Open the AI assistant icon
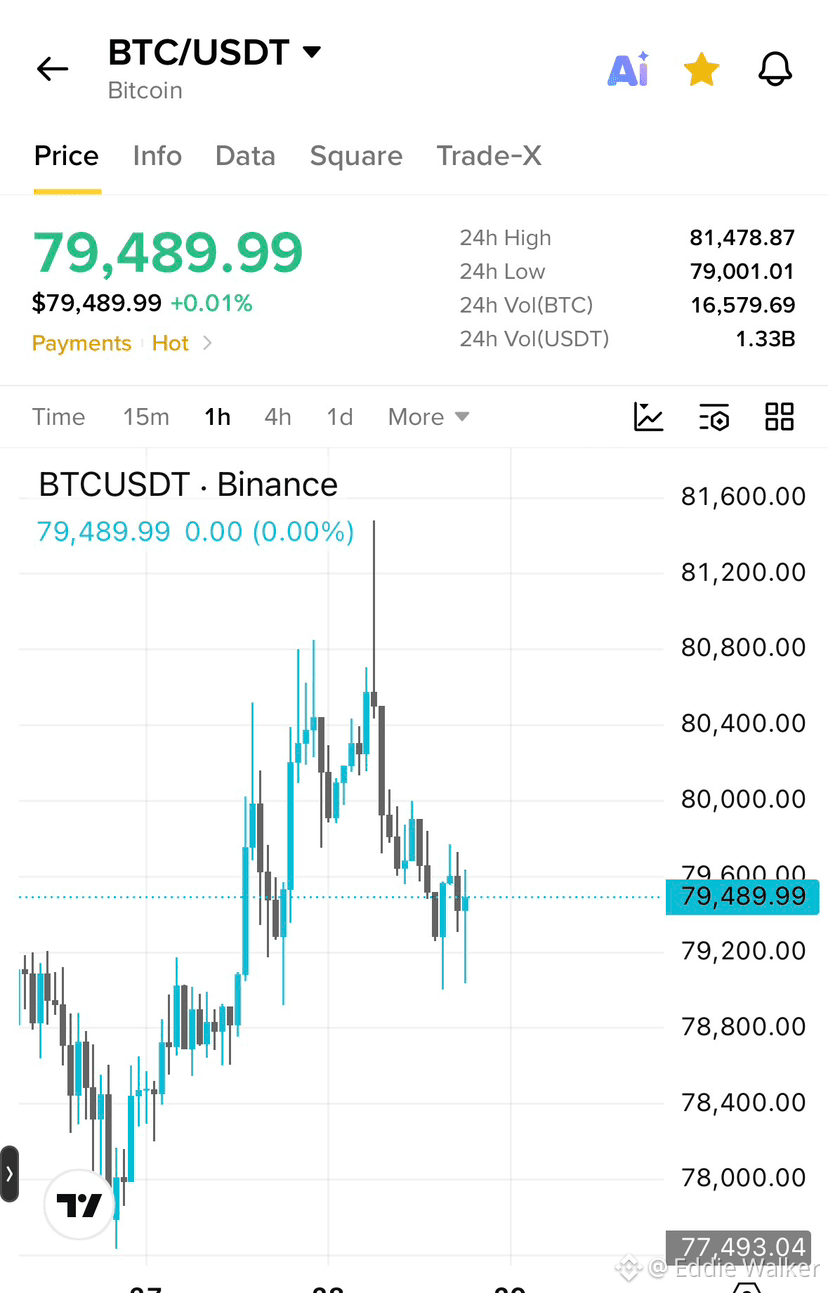Image resolution: width=828 pixels, height=1293 pixels. pos(629,69)
